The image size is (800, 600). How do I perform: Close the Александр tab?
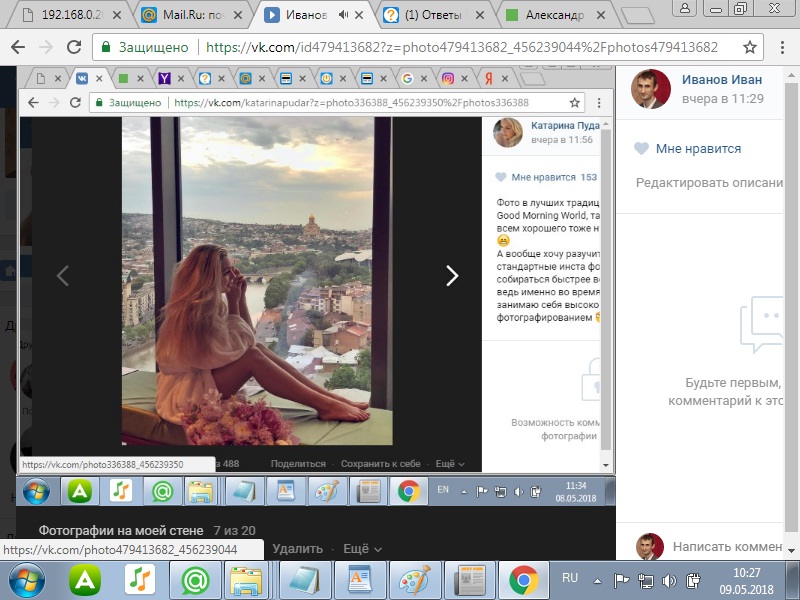(x=601, y=15)
